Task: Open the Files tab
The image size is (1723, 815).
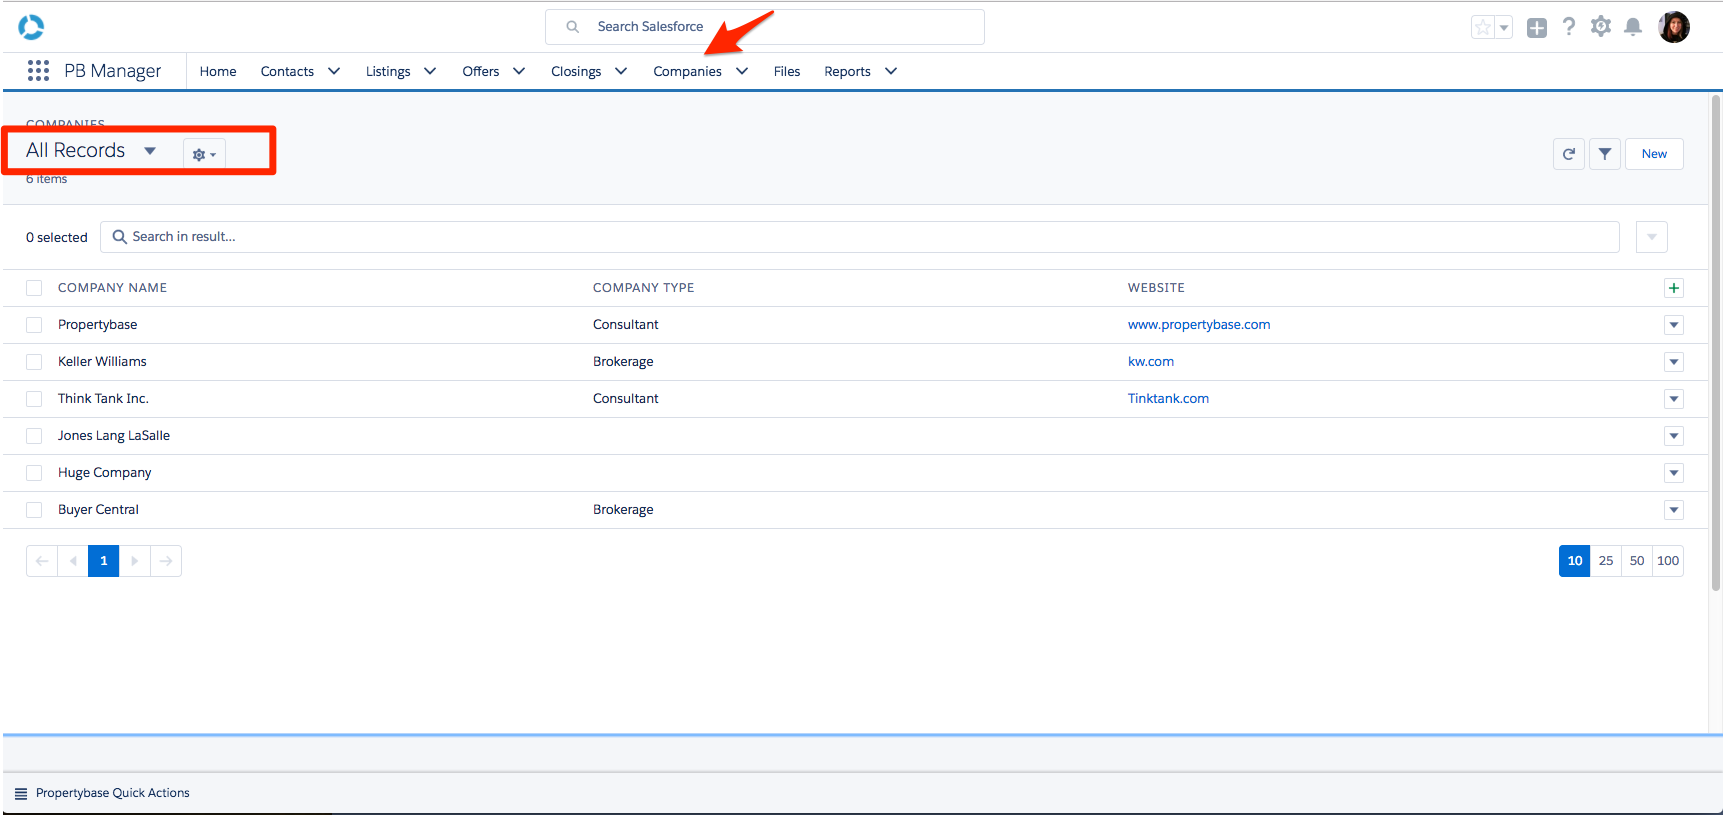Action: tap(787, 71)
